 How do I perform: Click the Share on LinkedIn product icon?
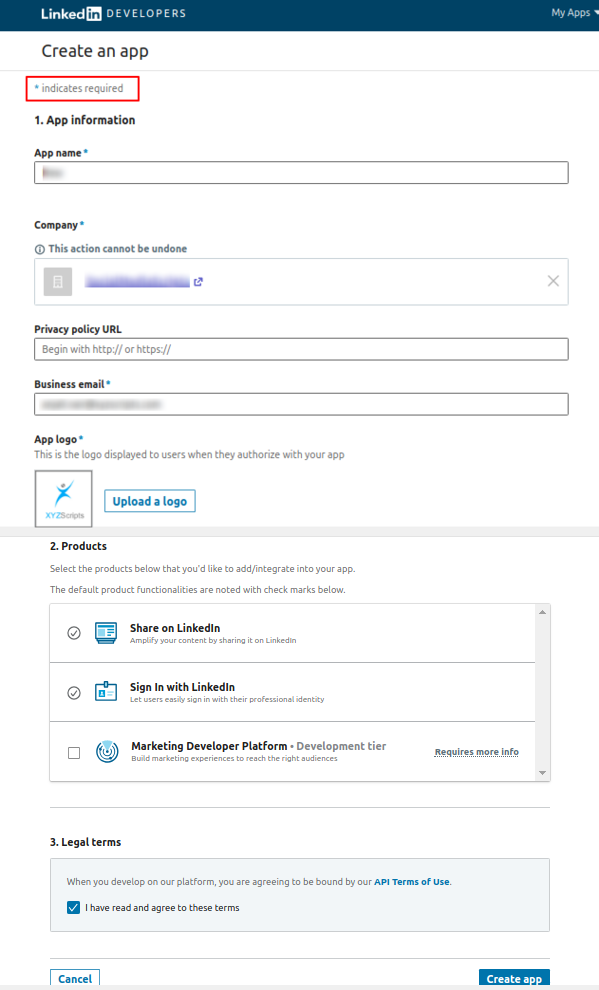click(106, 633)
